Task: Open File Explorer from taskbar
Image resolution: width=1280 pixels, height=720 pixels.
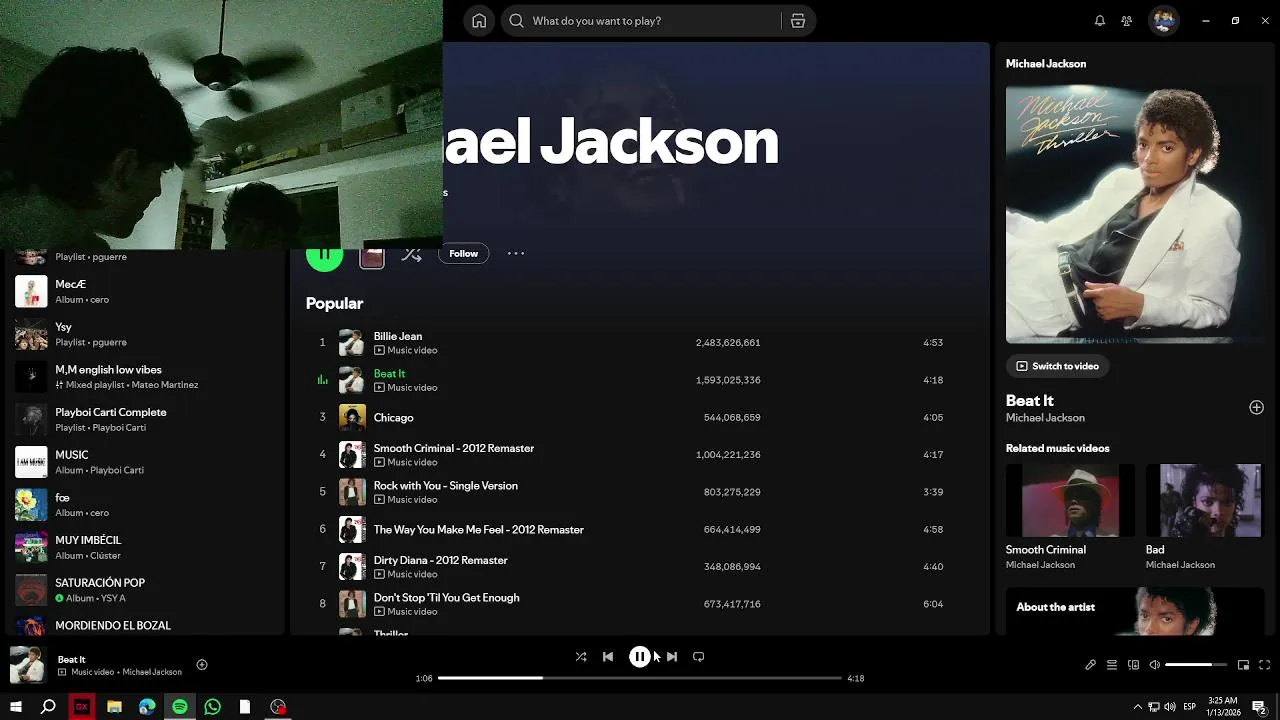Action: click(114, 707)
